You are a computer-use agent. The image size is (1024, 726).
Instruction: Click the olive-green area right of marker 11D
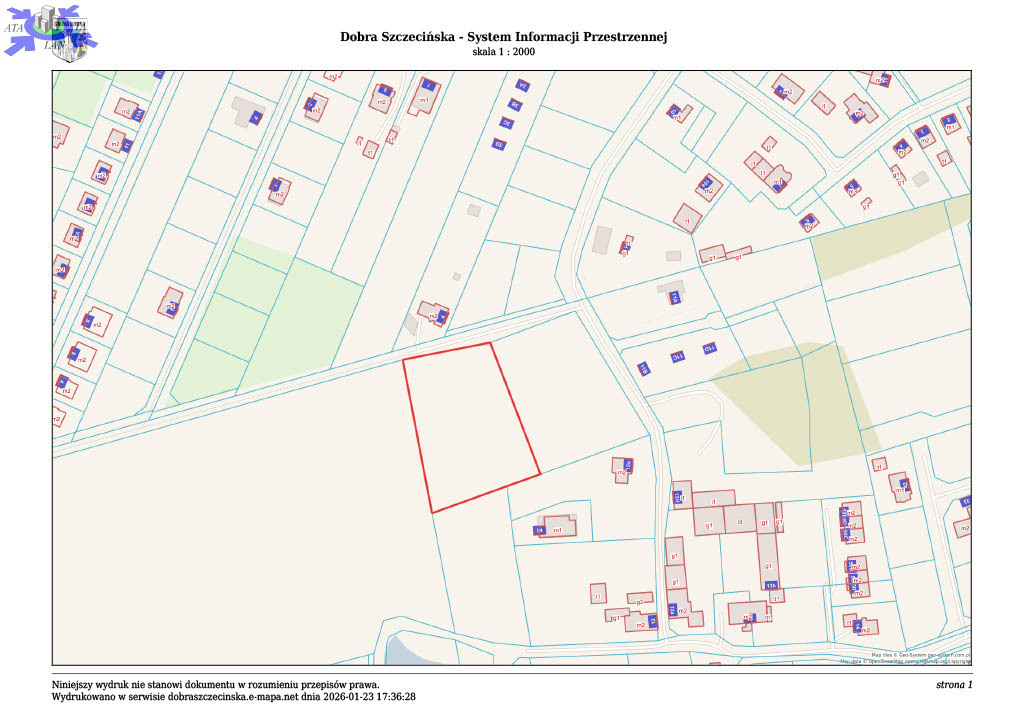coord(790,395)
